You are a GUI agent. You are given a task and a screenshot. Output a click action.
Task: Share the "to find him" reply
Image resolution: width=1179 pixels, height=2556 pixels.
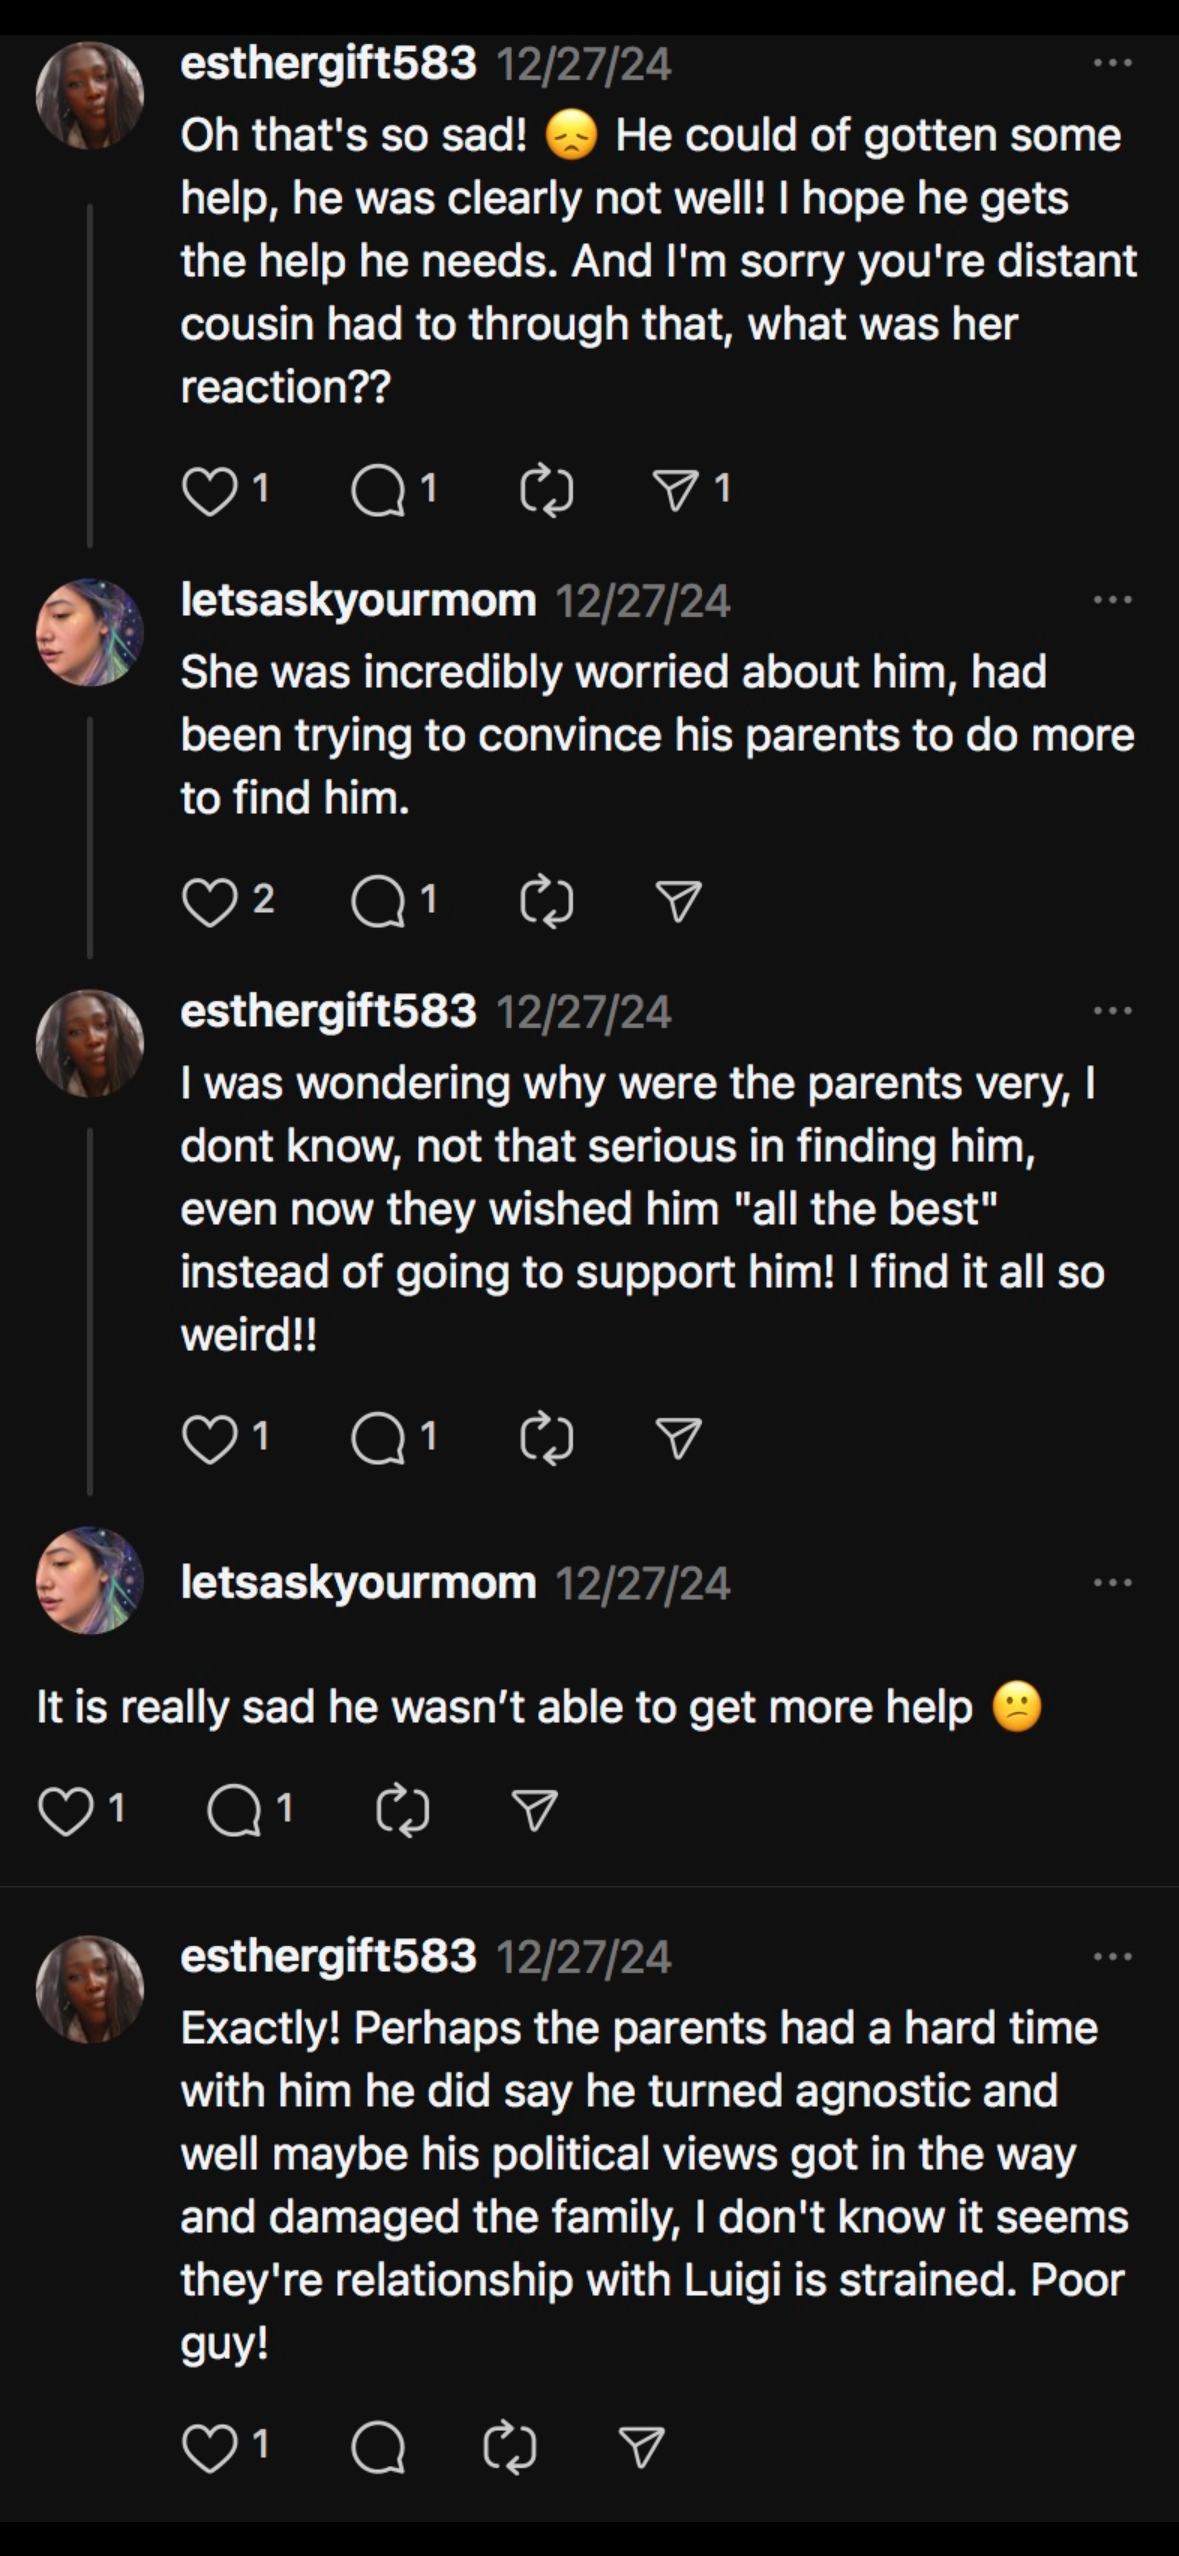coord(678,902)
